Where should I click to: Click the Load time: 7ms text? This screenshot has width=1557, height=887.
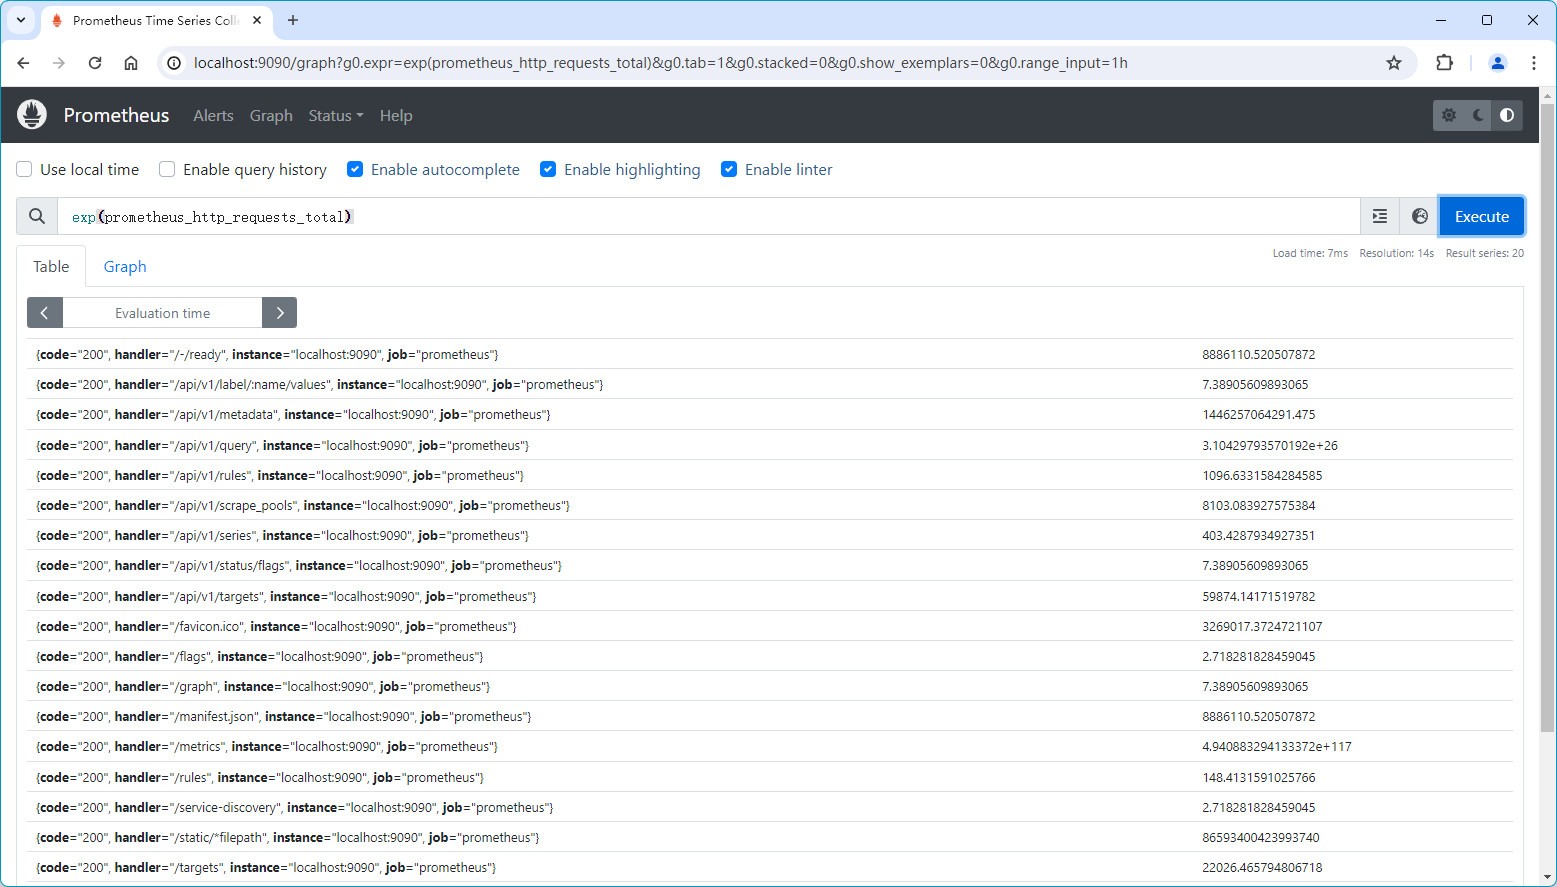click(x=1310, y=253)
